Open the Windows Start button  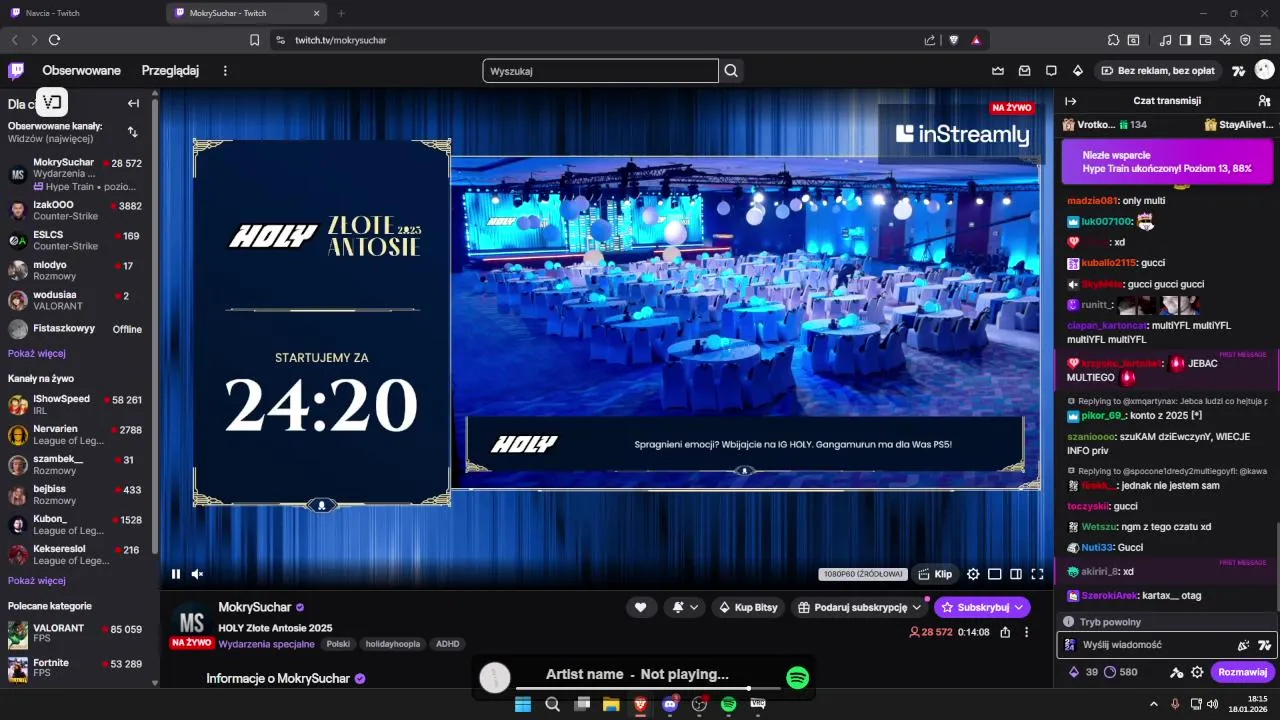click(x=522, y=705)
